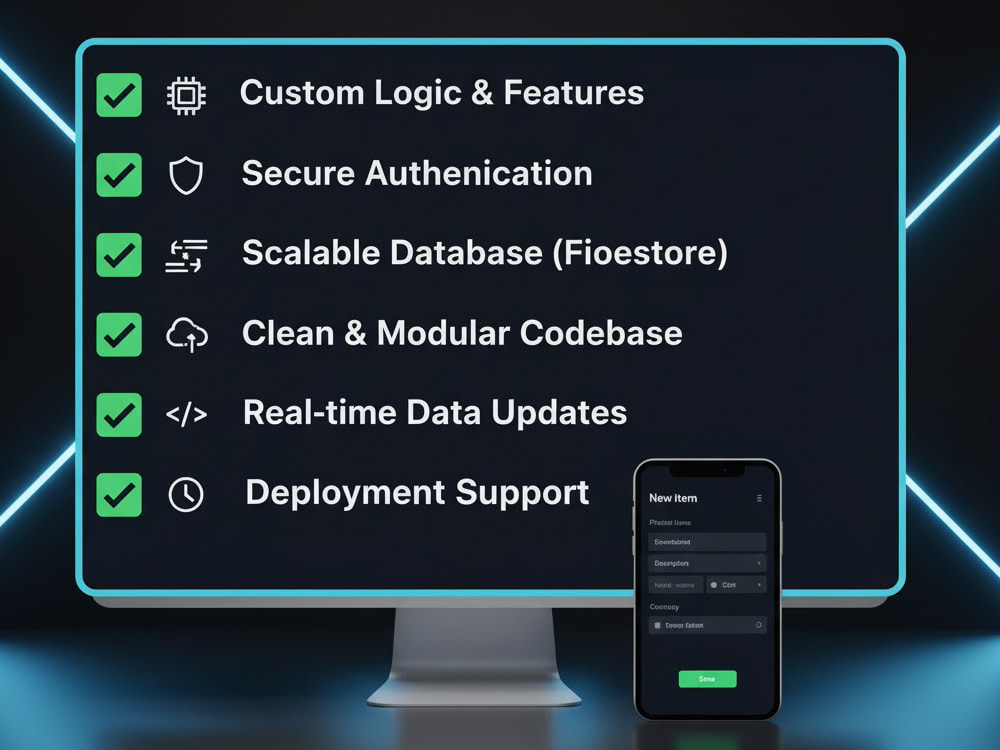The height and width of the screenshot is (750, 1000).
Task: Click the small left input field in the phone's third row
Action: [x=675, y=585]
